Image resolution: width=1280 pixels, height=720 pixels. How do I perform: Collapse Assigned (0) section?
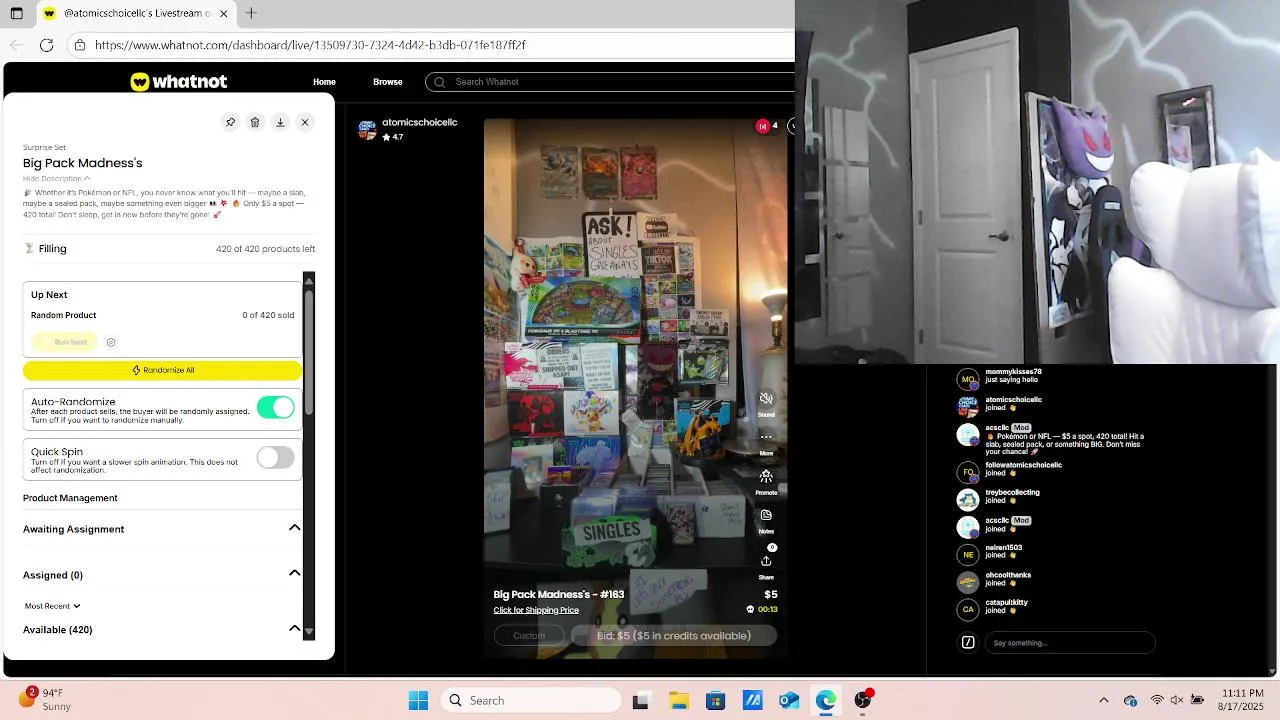295,574
